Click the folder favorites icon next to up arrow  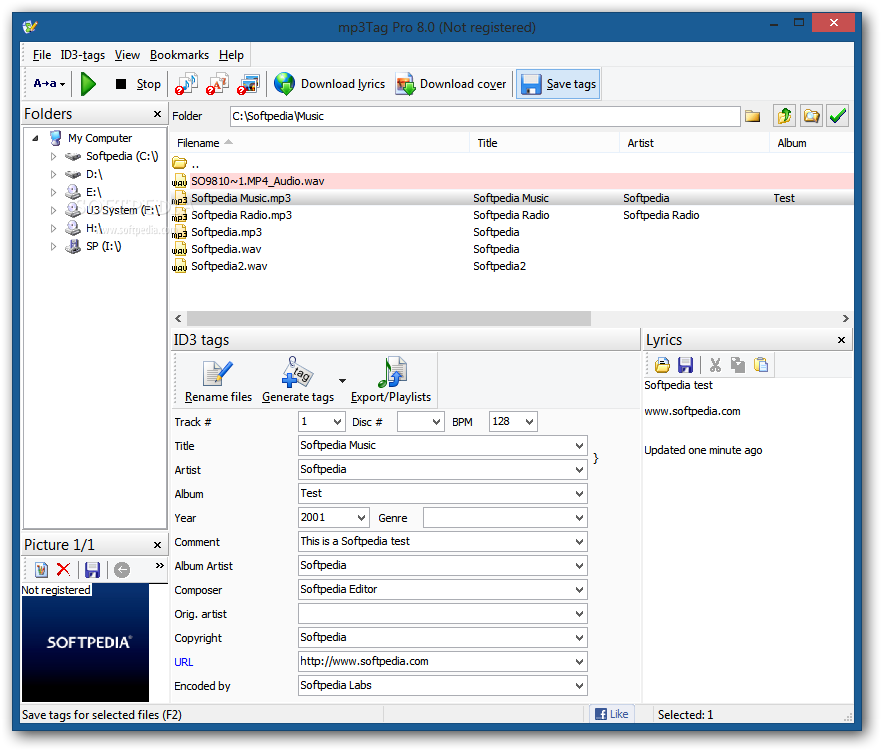pos(811,116)
